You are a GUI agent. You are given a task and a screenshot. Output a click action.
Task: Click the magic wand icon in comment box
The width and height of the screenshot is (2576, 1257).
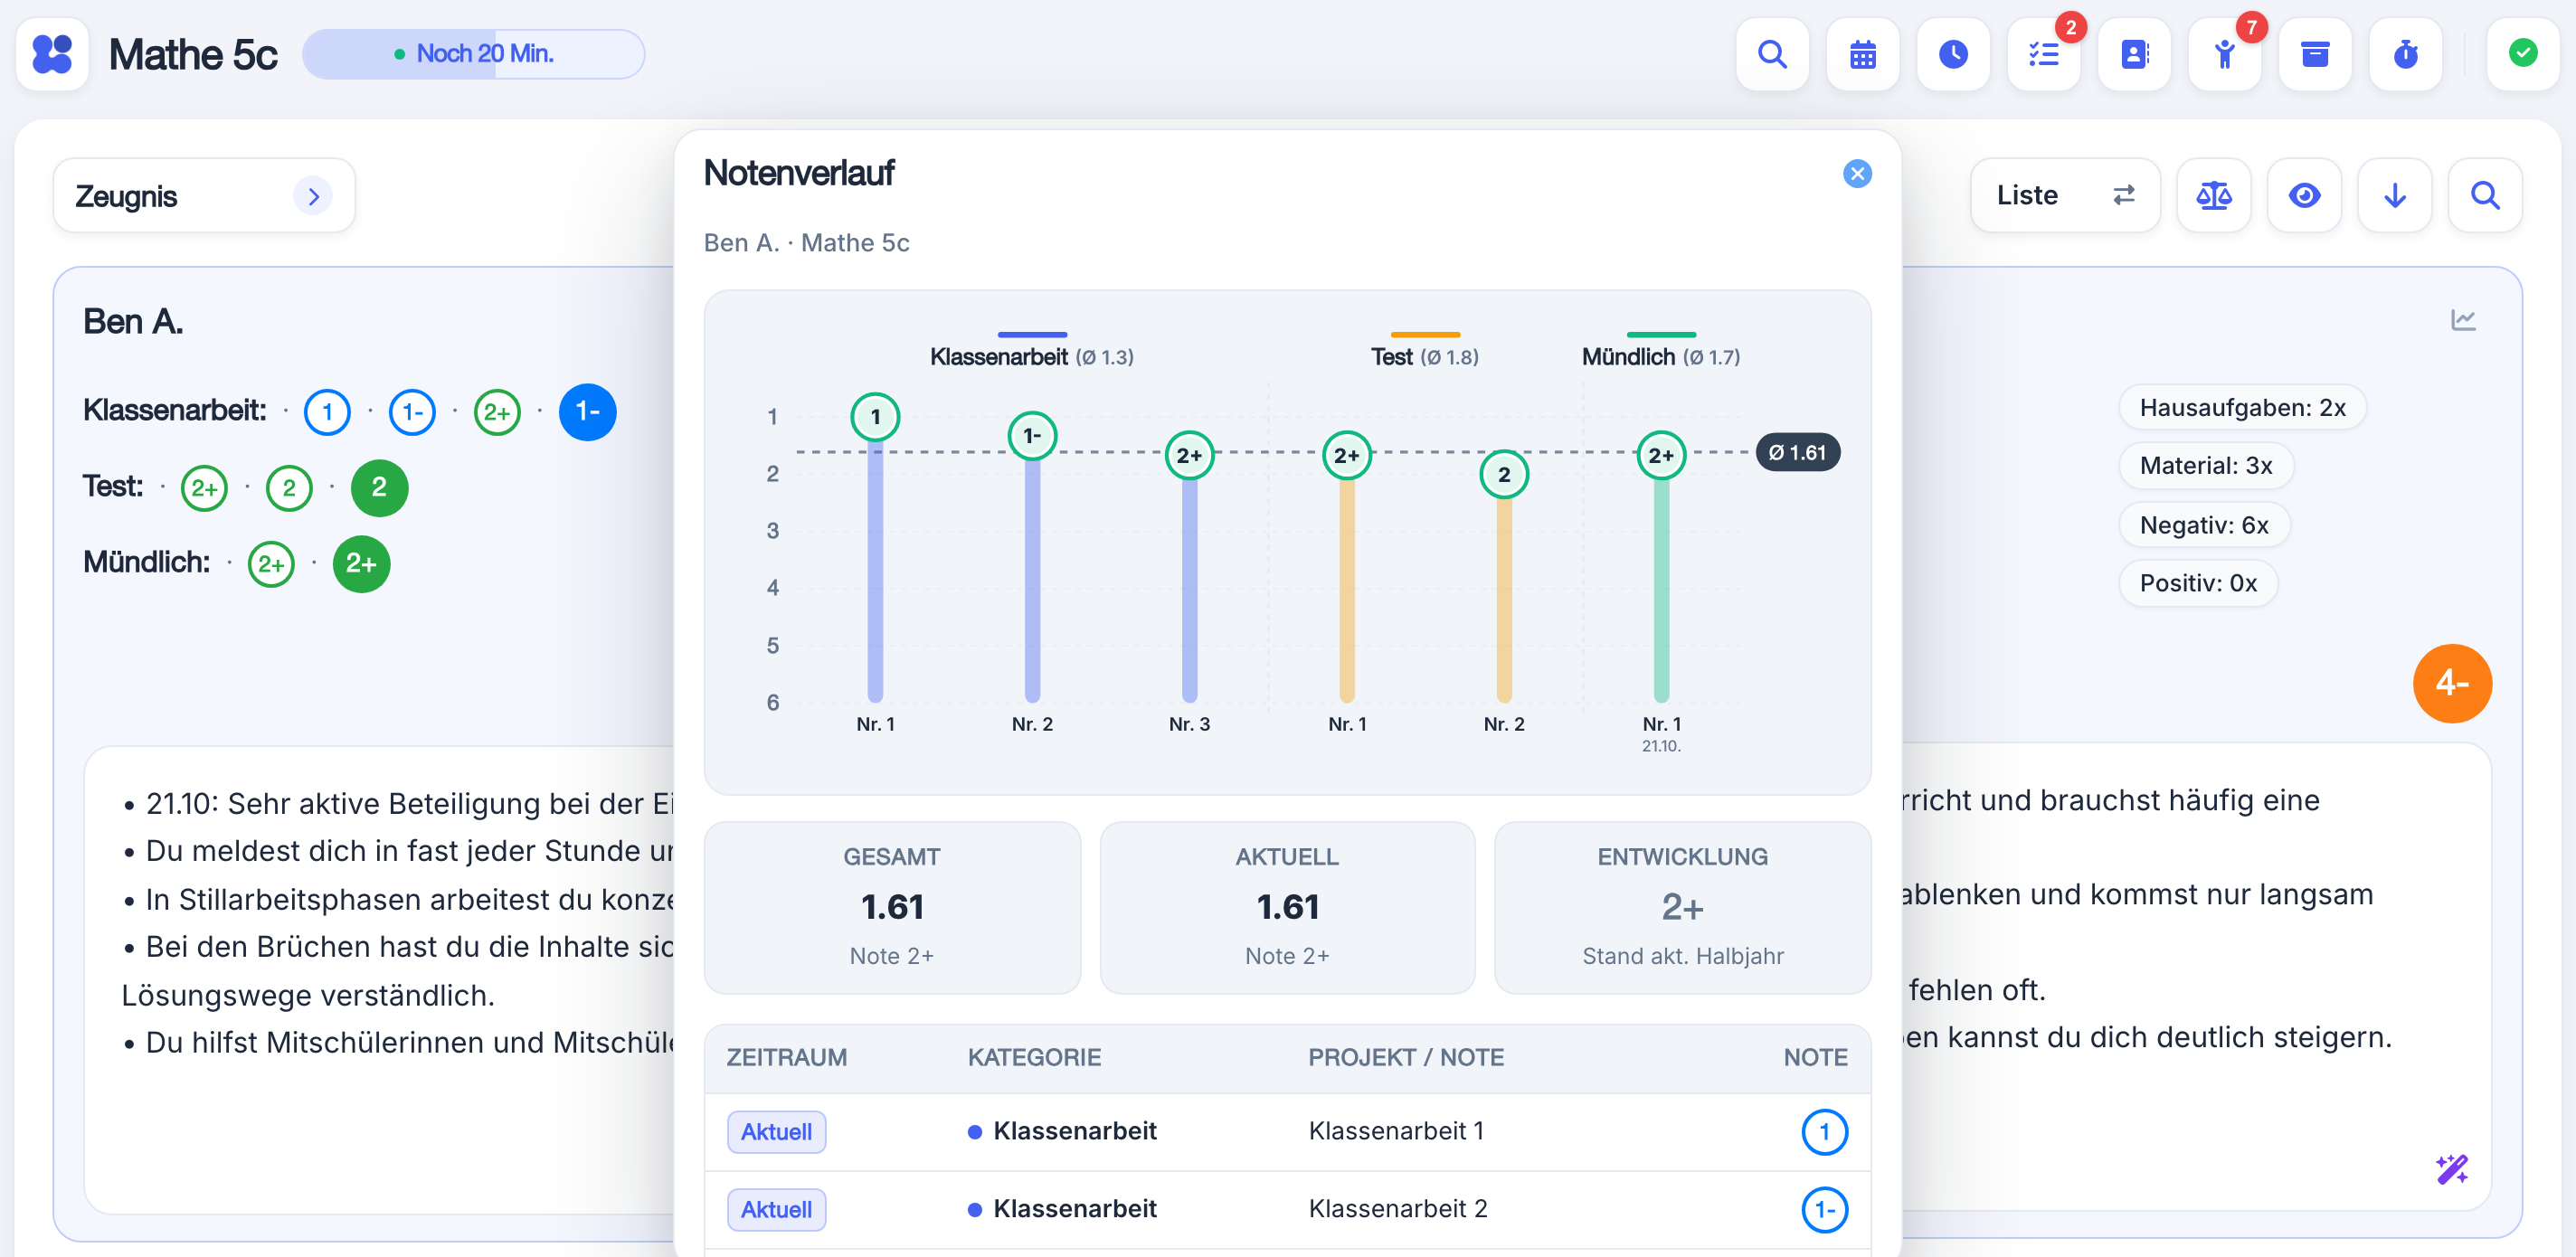2452,1168
